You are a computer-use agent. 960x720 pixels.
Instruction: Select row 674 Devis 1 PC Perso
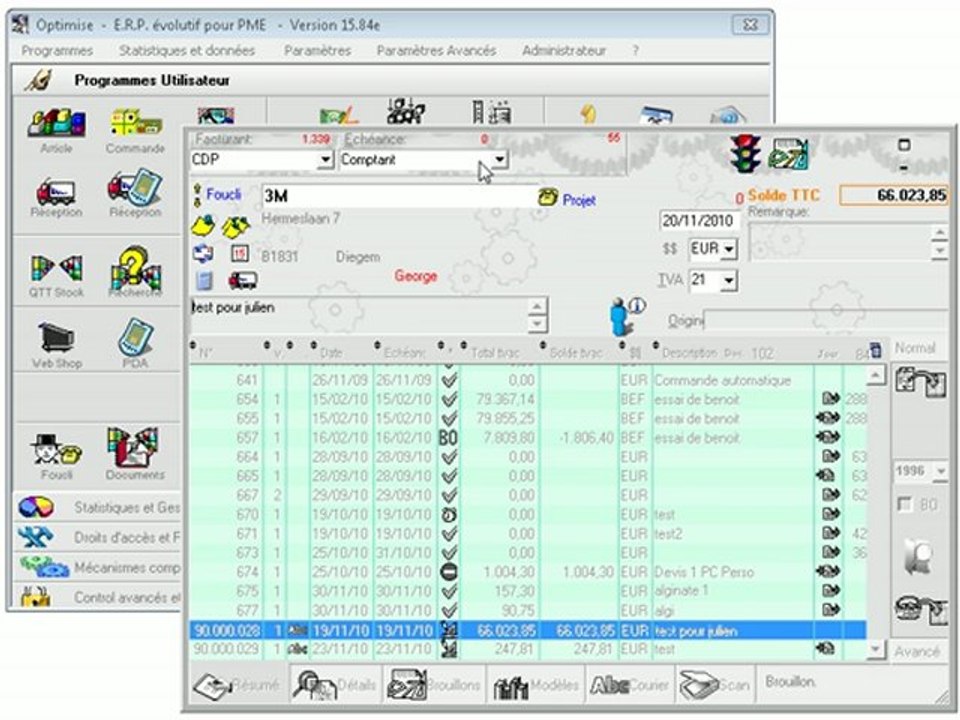(x=528, y=572)
